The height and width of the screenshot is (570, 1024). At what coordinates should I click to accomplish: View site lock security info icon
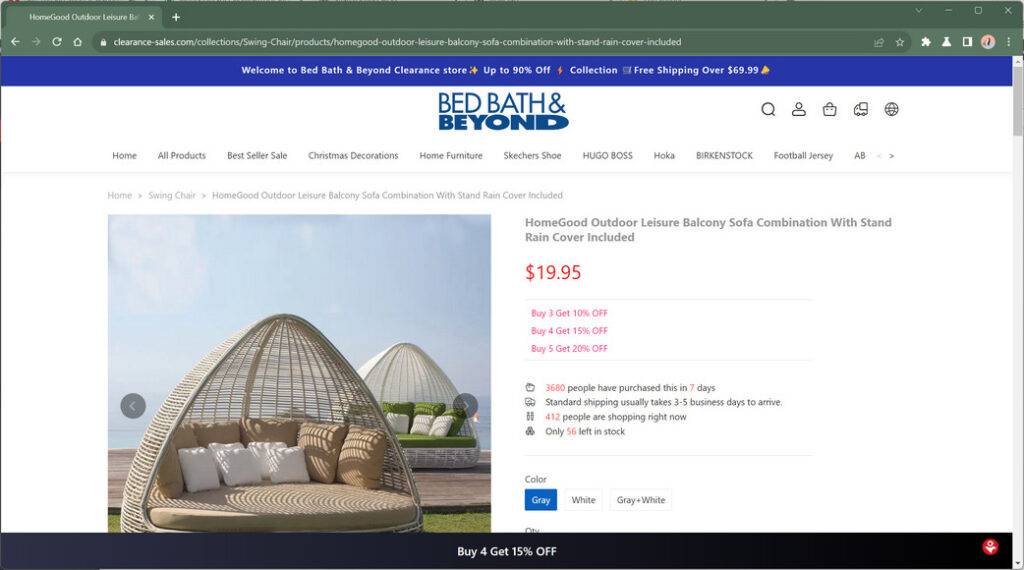pyautogui.click(x=103, y=42)
